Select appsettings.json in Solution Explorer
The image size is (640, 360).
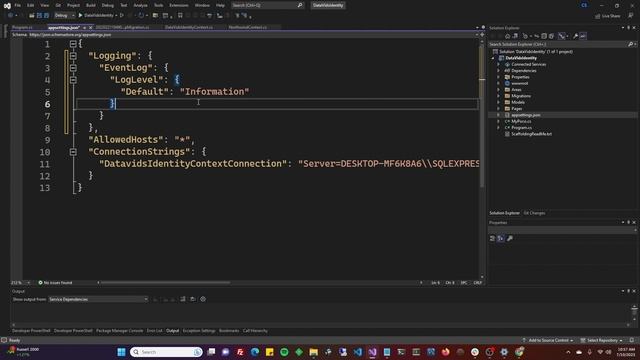pyautogui.click(x=525, y=115)
